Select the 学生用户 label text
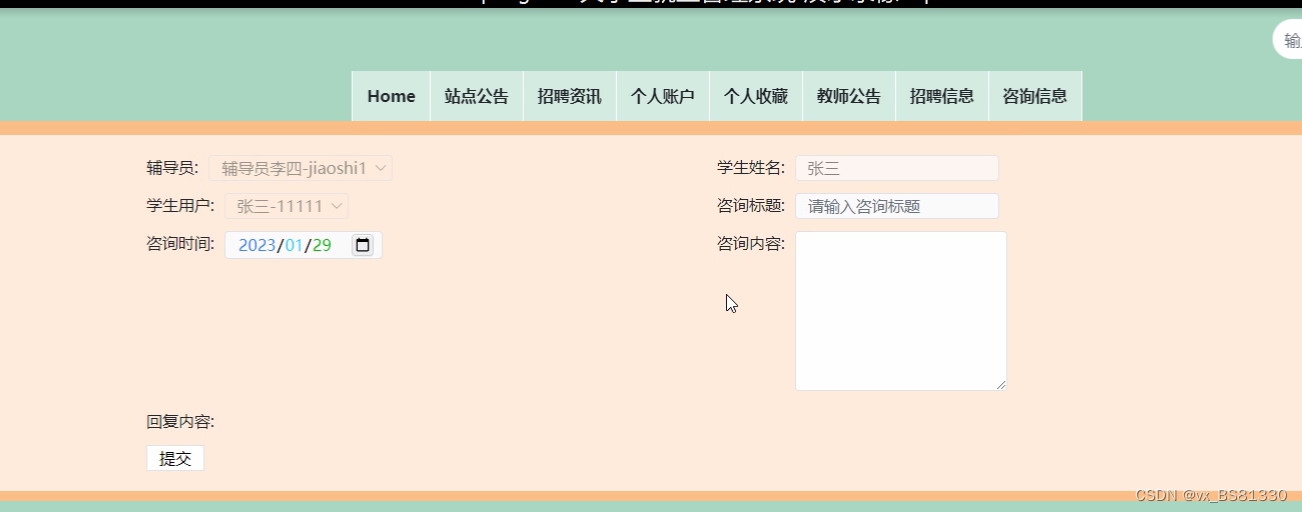Viewport: 1302px width, 512px height. (x=180, y=205)
